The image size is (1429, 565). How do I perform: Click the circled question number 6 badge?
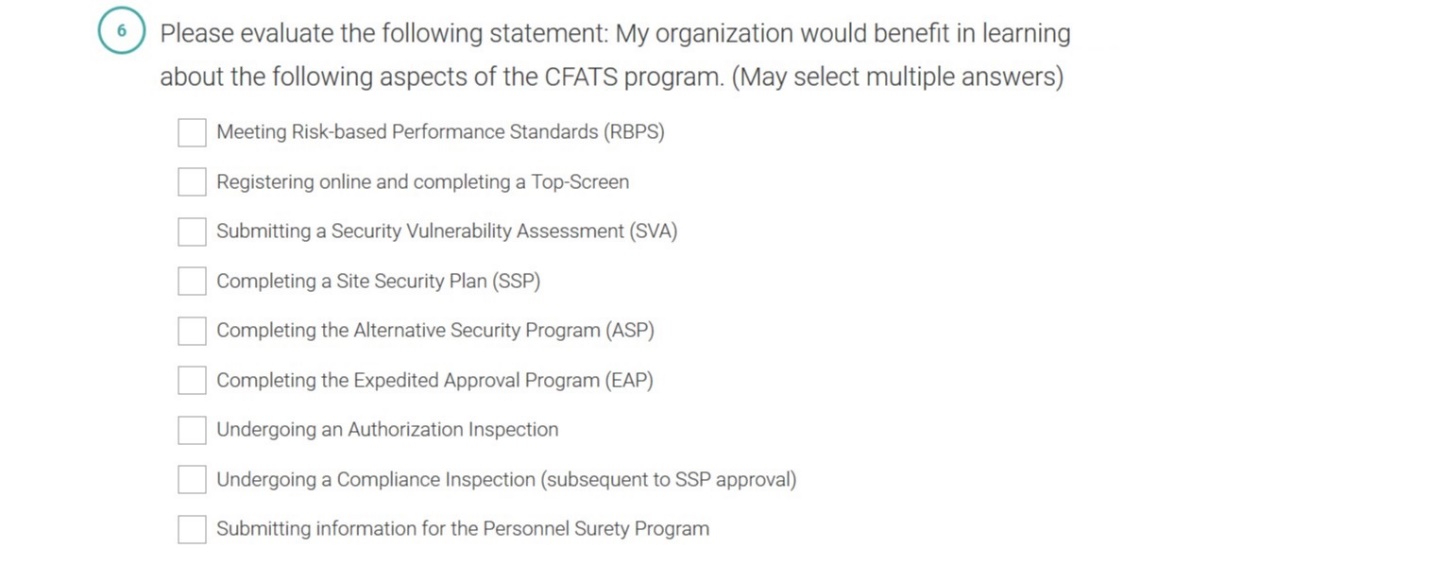(122, 32)
